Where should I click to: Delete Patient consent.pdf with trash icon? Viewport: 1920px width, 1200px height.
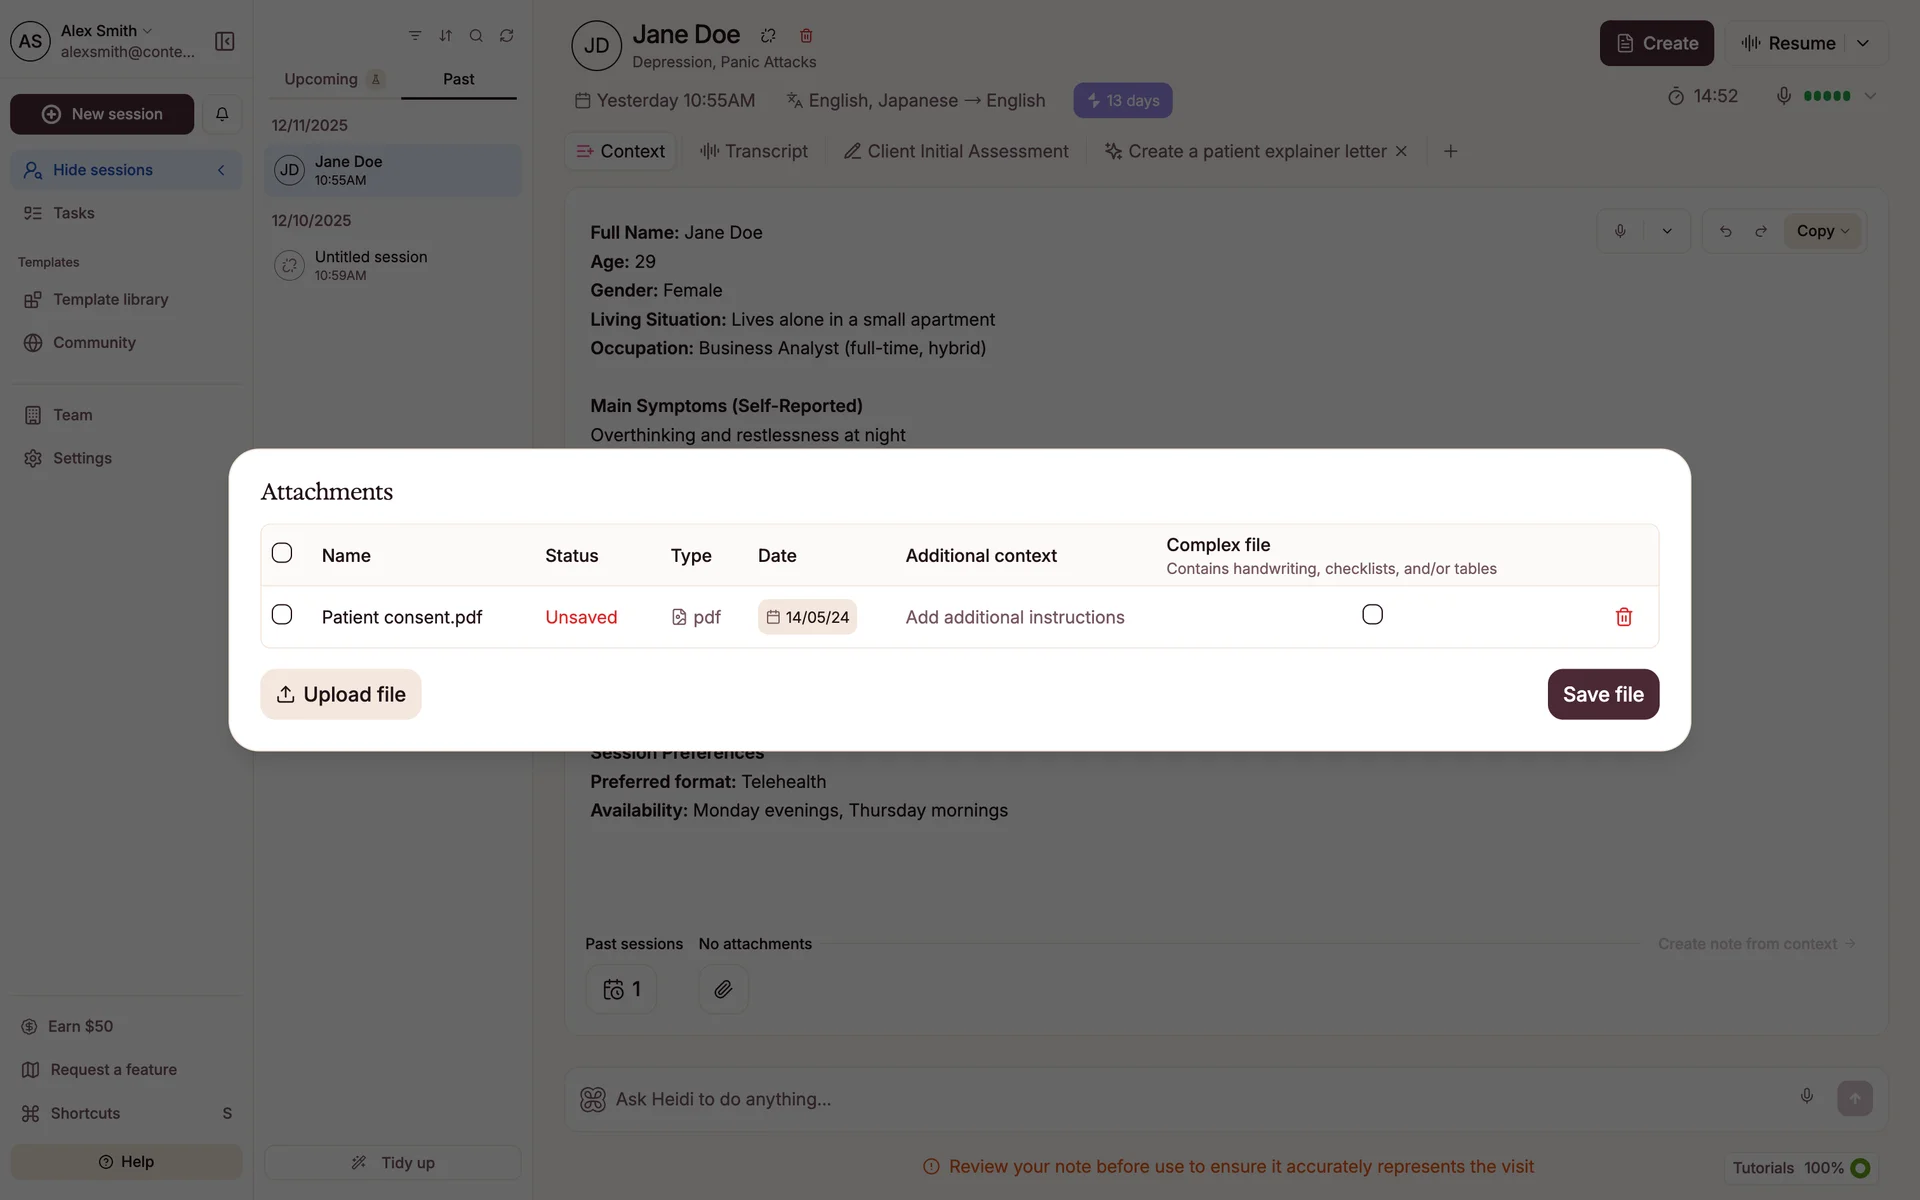click(x=1623, y=617)
